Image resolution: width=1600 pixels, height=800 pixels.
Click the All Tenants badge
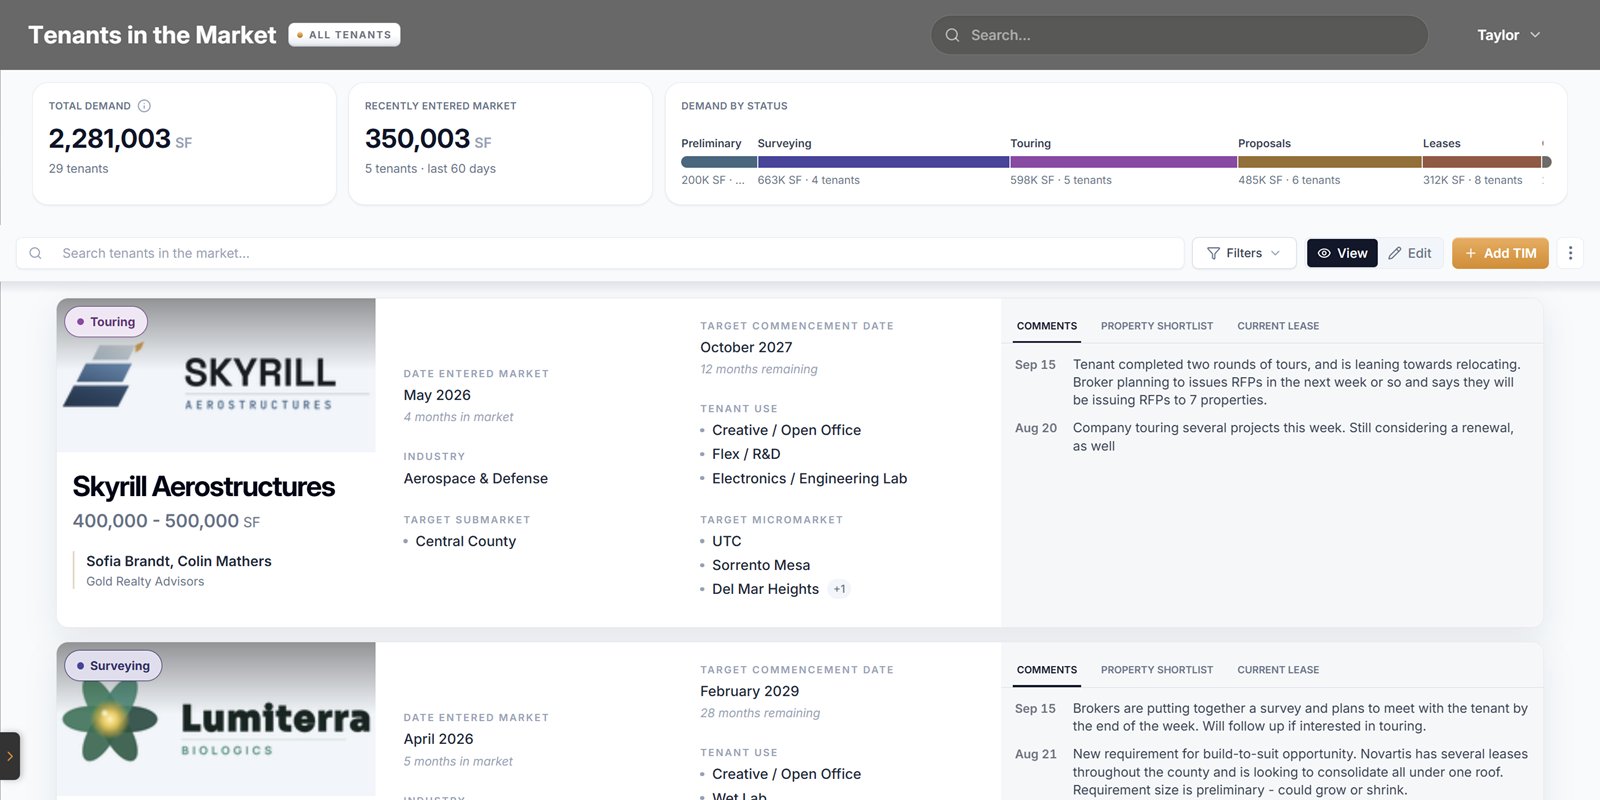(344, 35)
